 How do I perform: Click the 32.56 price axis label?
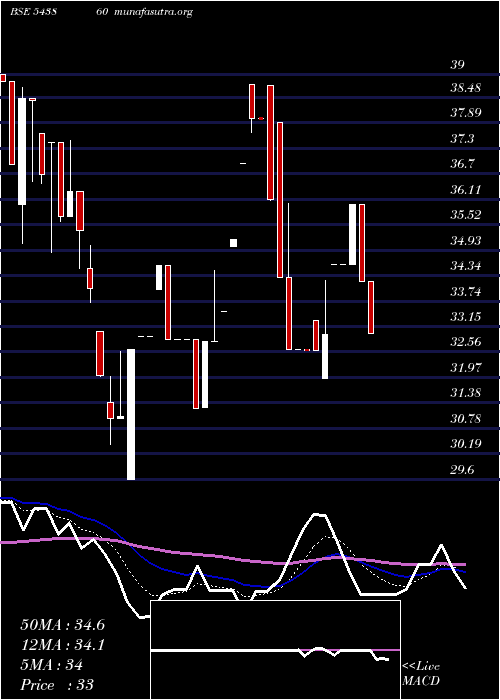(465, 342)
